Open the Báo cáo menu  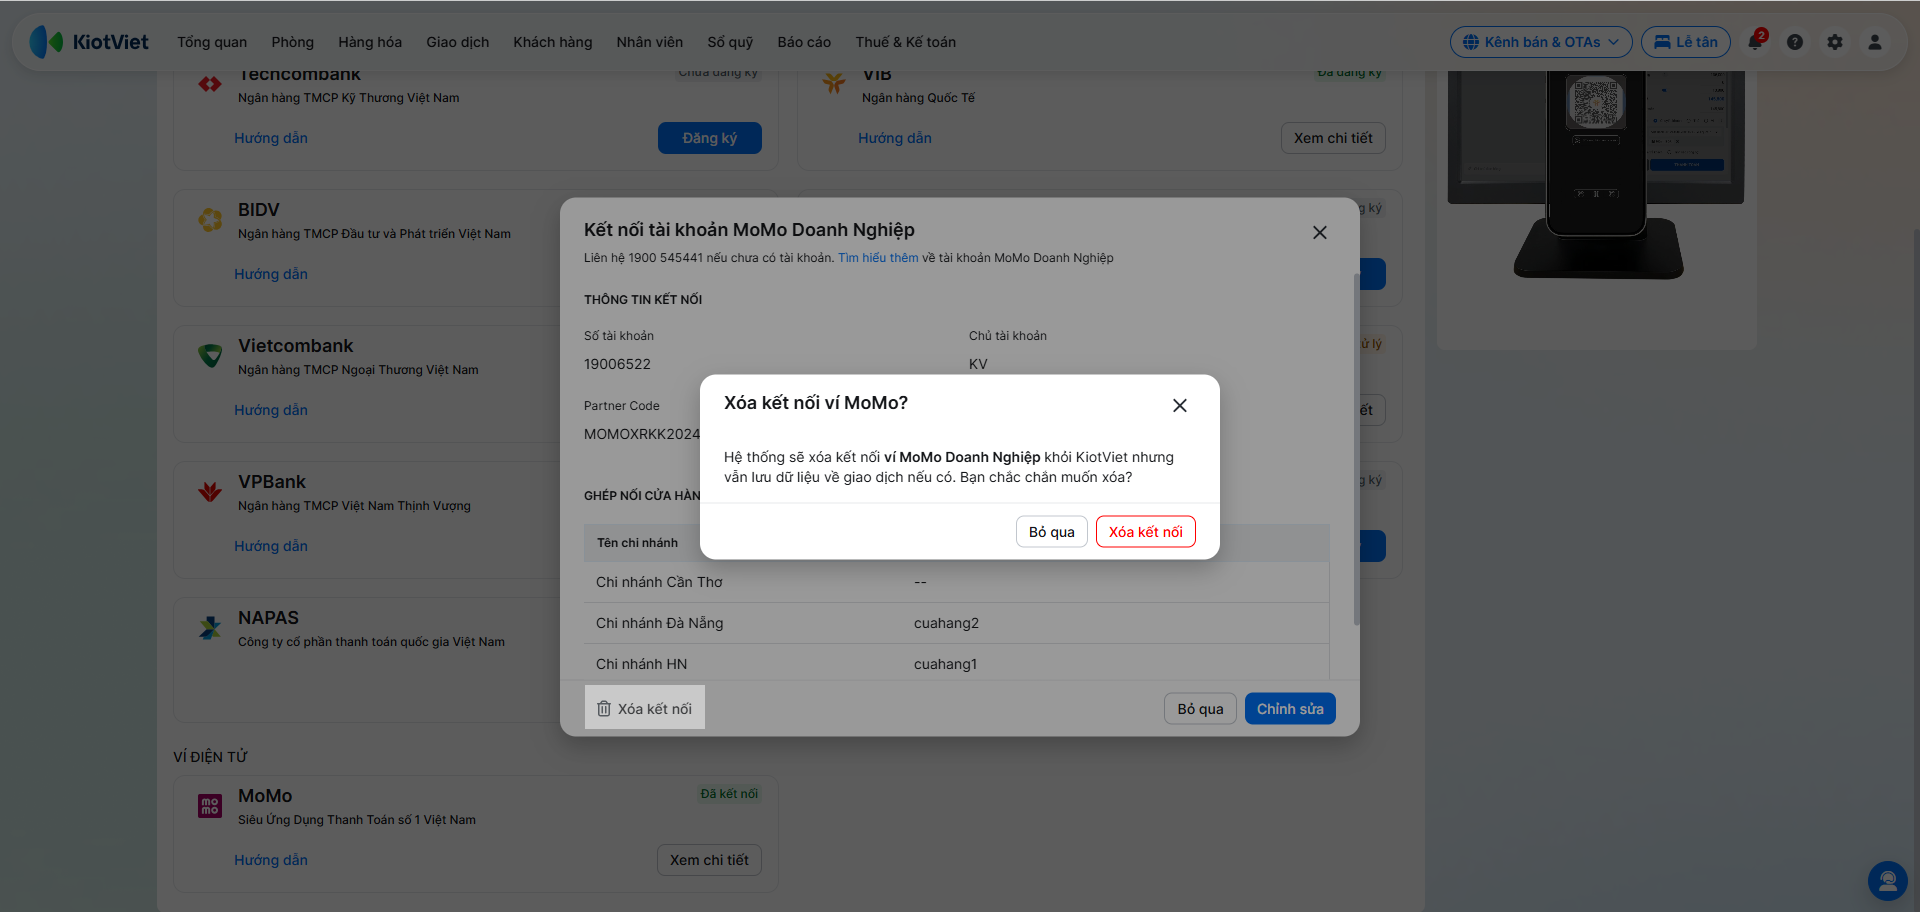tap(804, 42)
